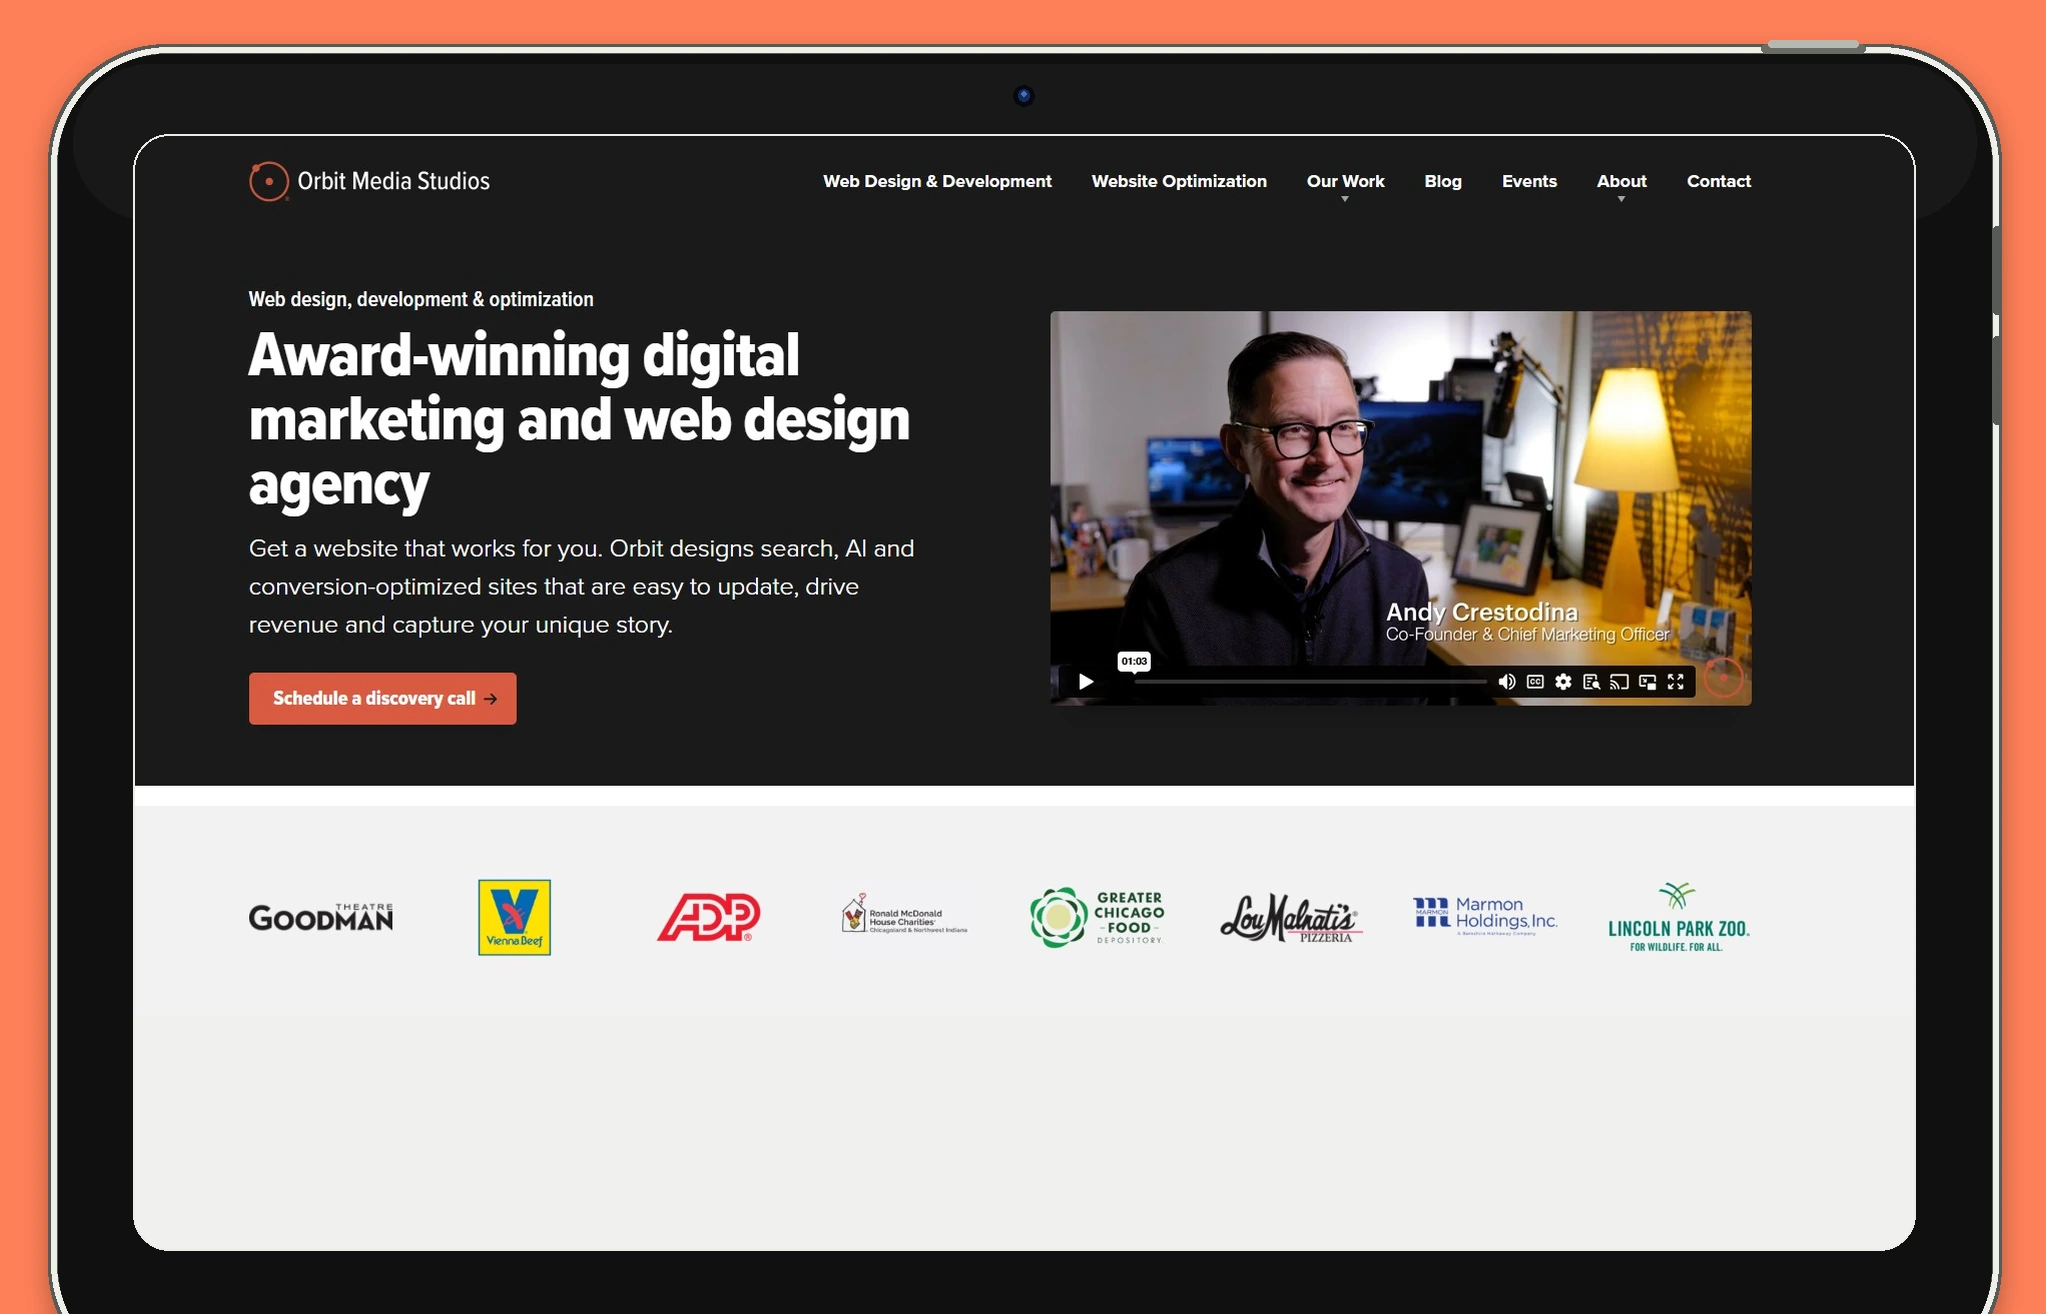This screenshot has width=2046, height=1314.
Task: Click the Orbit Media Studios logo icon
Action: (268, 181)
